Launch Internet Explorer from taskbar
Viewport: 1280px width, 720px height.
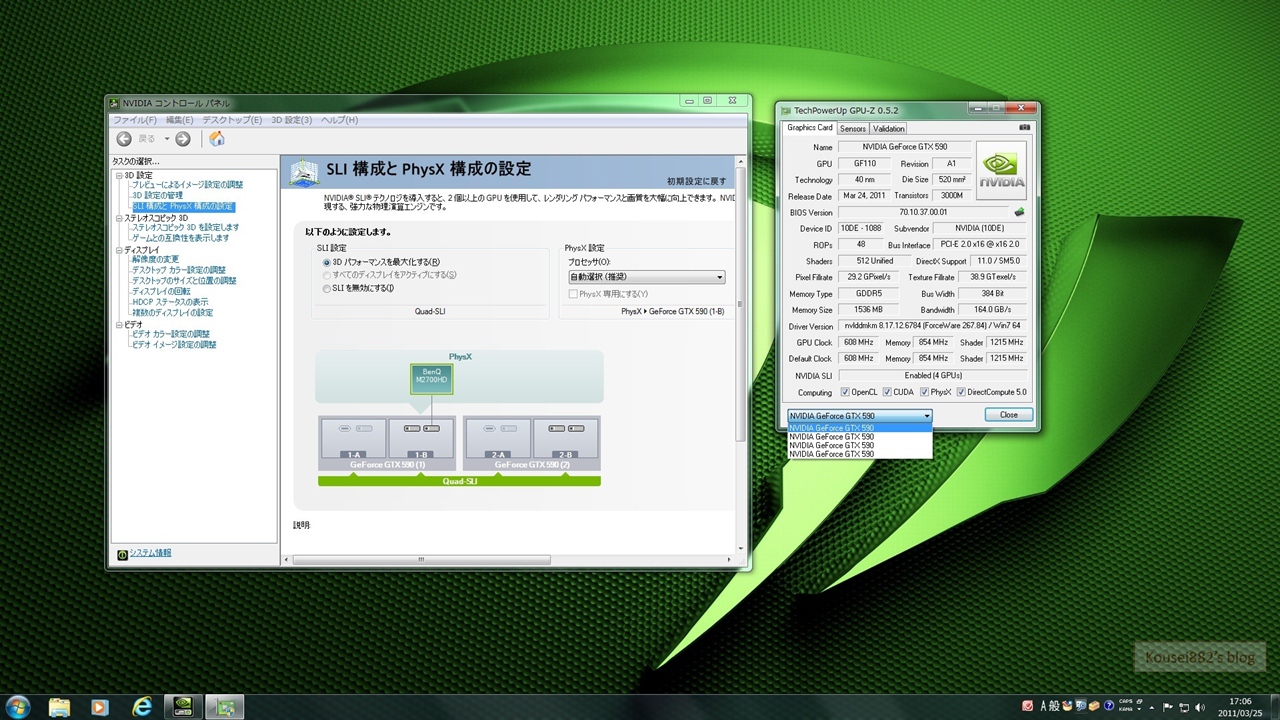pyautogui.click(x=144, y=706)
